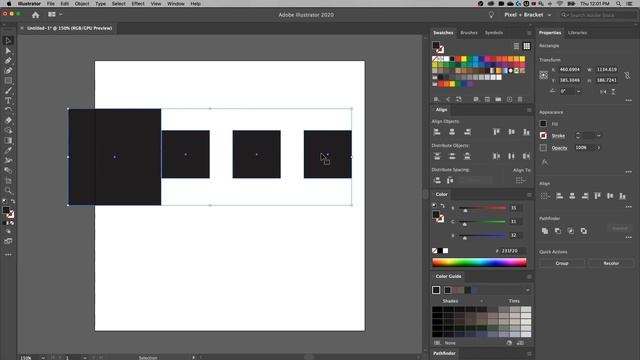Image resolution: width=640 pixels, height=360 pixels.
Task: Open arrange documents dropdown in top bar
Action: pyautogui.click(x=55, y=15)
